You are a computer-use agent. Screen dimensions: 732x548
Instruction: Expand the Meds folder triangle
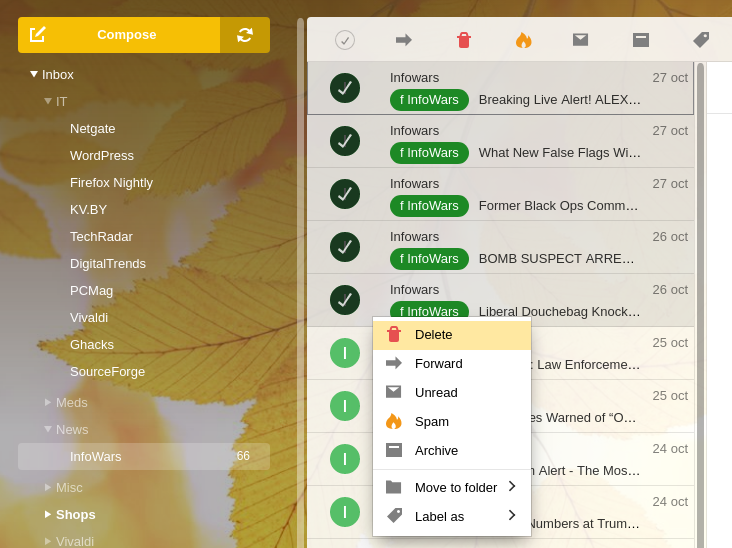tap(48, 402)
